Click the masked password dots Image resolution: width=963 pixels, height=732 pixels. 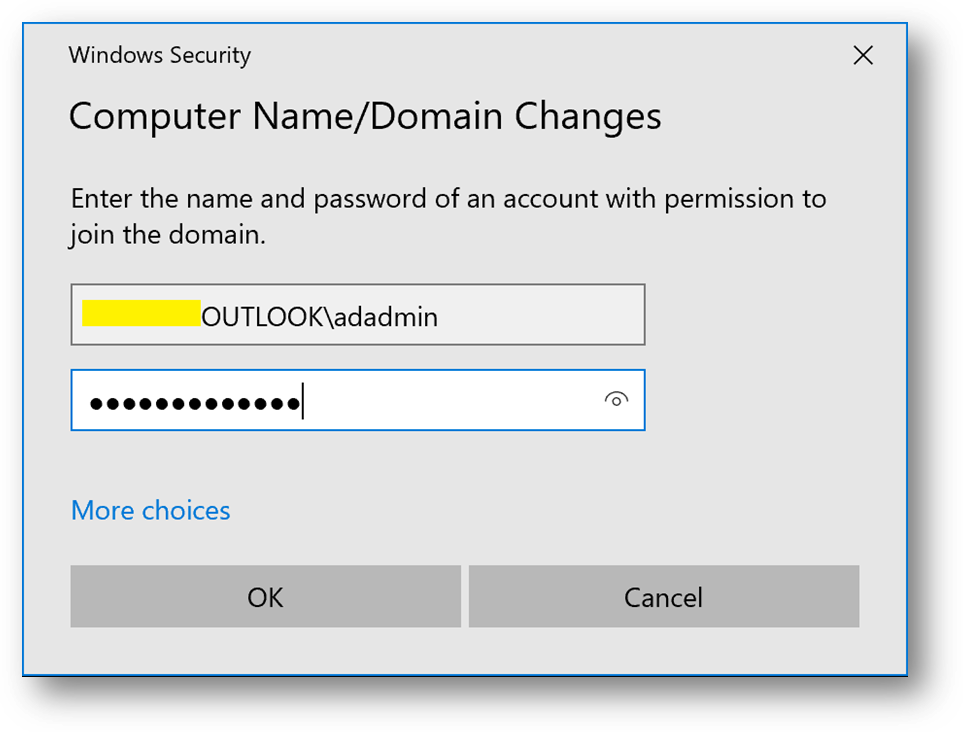click(x=194, y=403)
